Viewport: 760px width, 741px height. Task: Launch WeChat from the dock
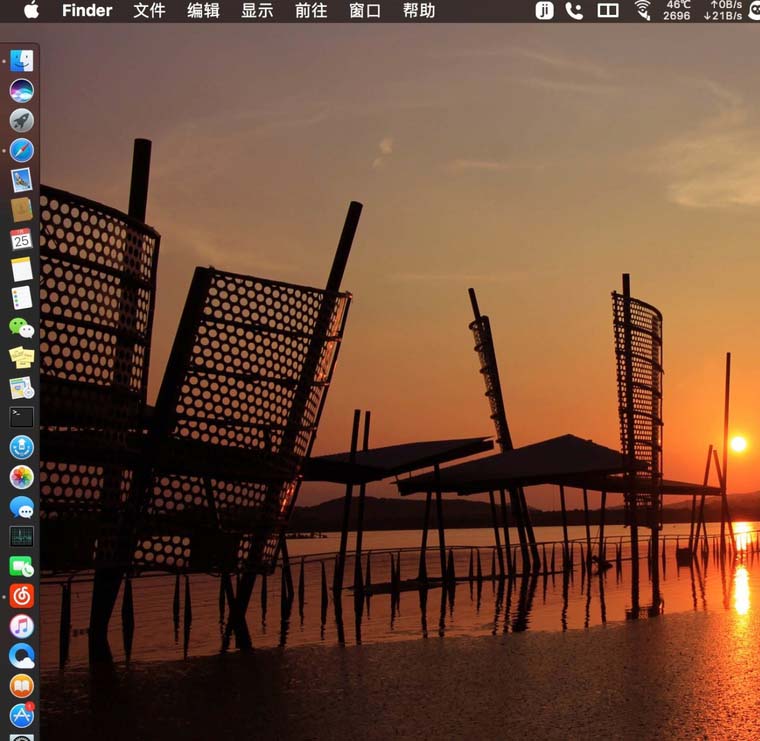21,328
